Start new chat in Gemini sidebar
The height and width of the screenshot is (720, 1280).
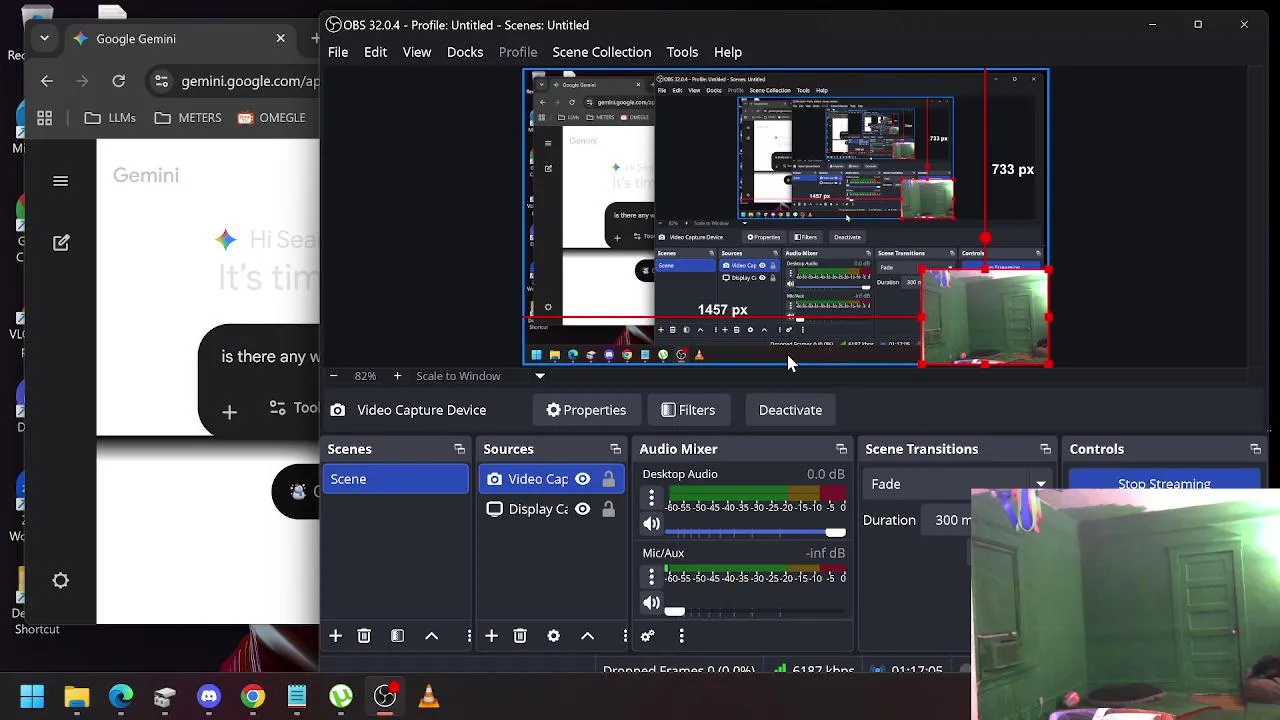coord(61,243)
